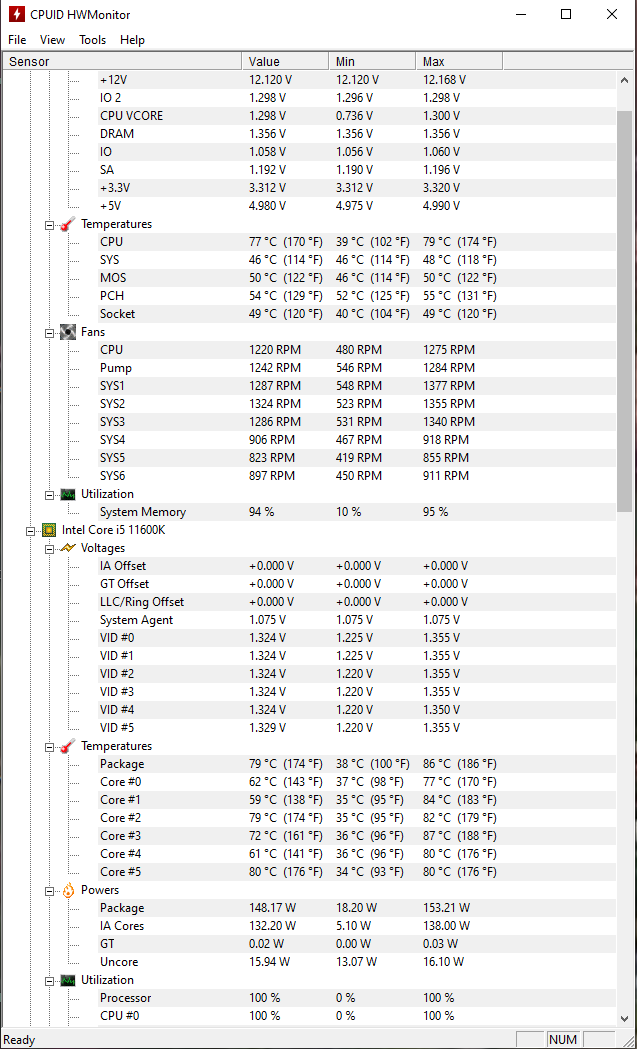Click the HWMonitor lightning logo in the title bar
Image resolution: width=637 pixels, height=1049 pixels.
(17, 15)
